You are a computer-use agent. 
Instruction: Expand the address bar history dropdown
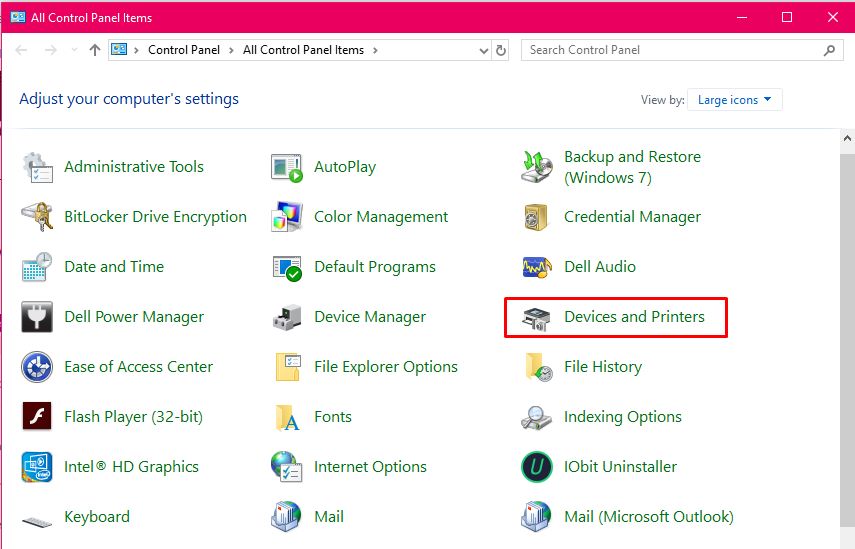[x=483, y=51]
